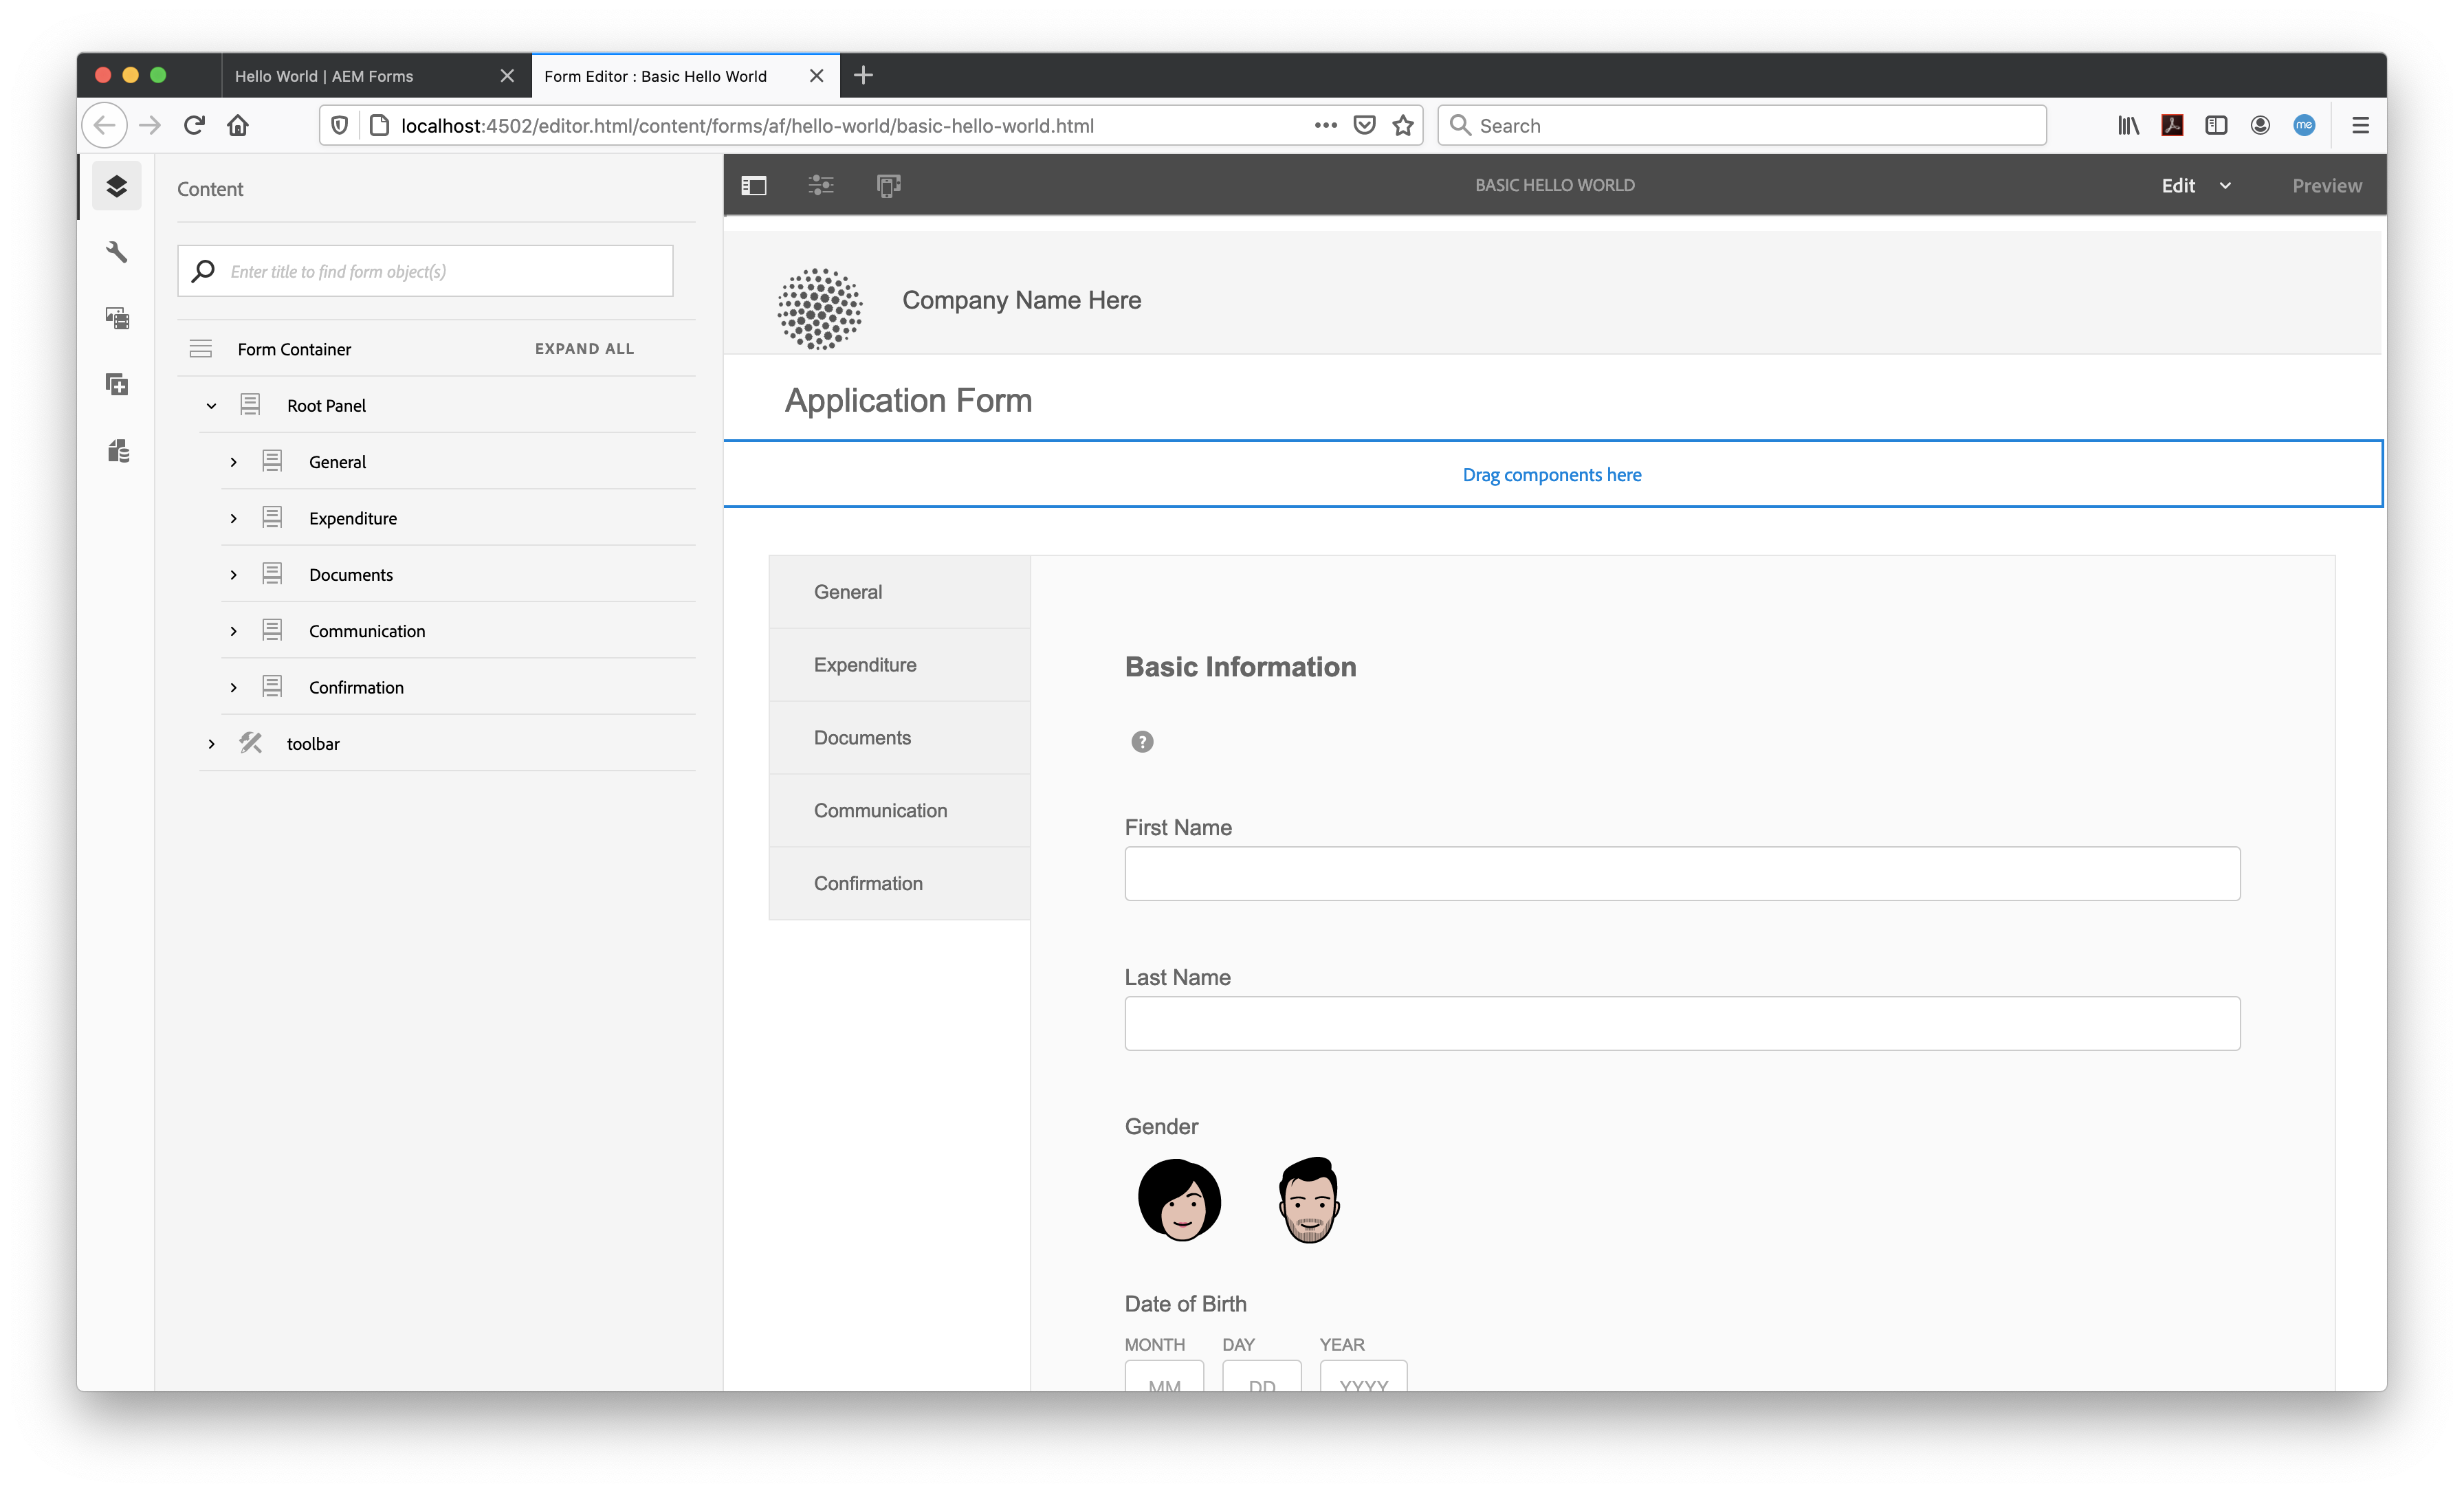Select the Expenditure tab in the form navigation
This screenshot has width=2464, height=1493.
click(864, 664)
